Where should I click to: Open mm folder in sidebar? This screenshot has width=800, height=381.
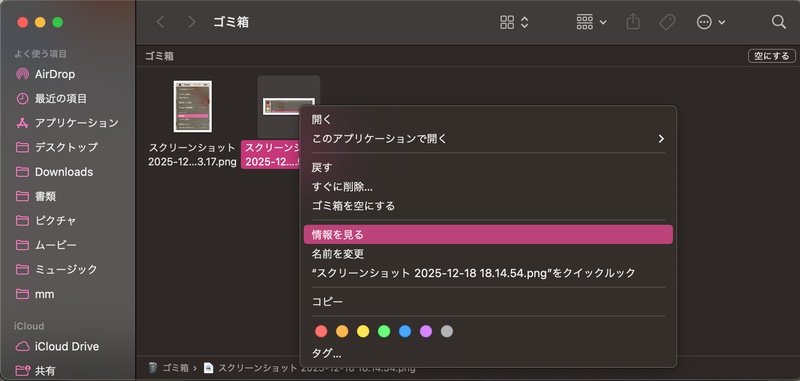pos(44,294)
